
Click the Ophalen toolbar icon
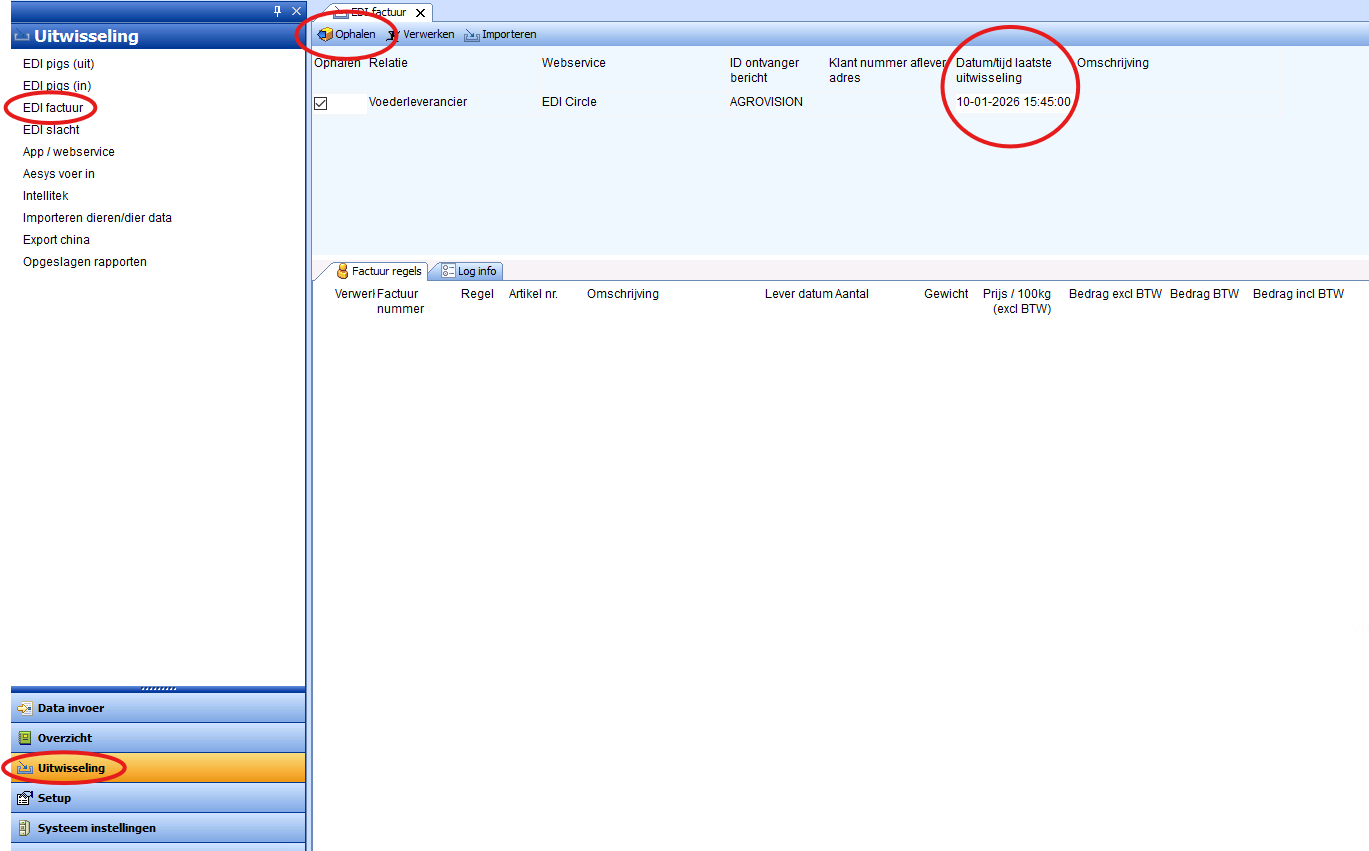tap(325, 34)
